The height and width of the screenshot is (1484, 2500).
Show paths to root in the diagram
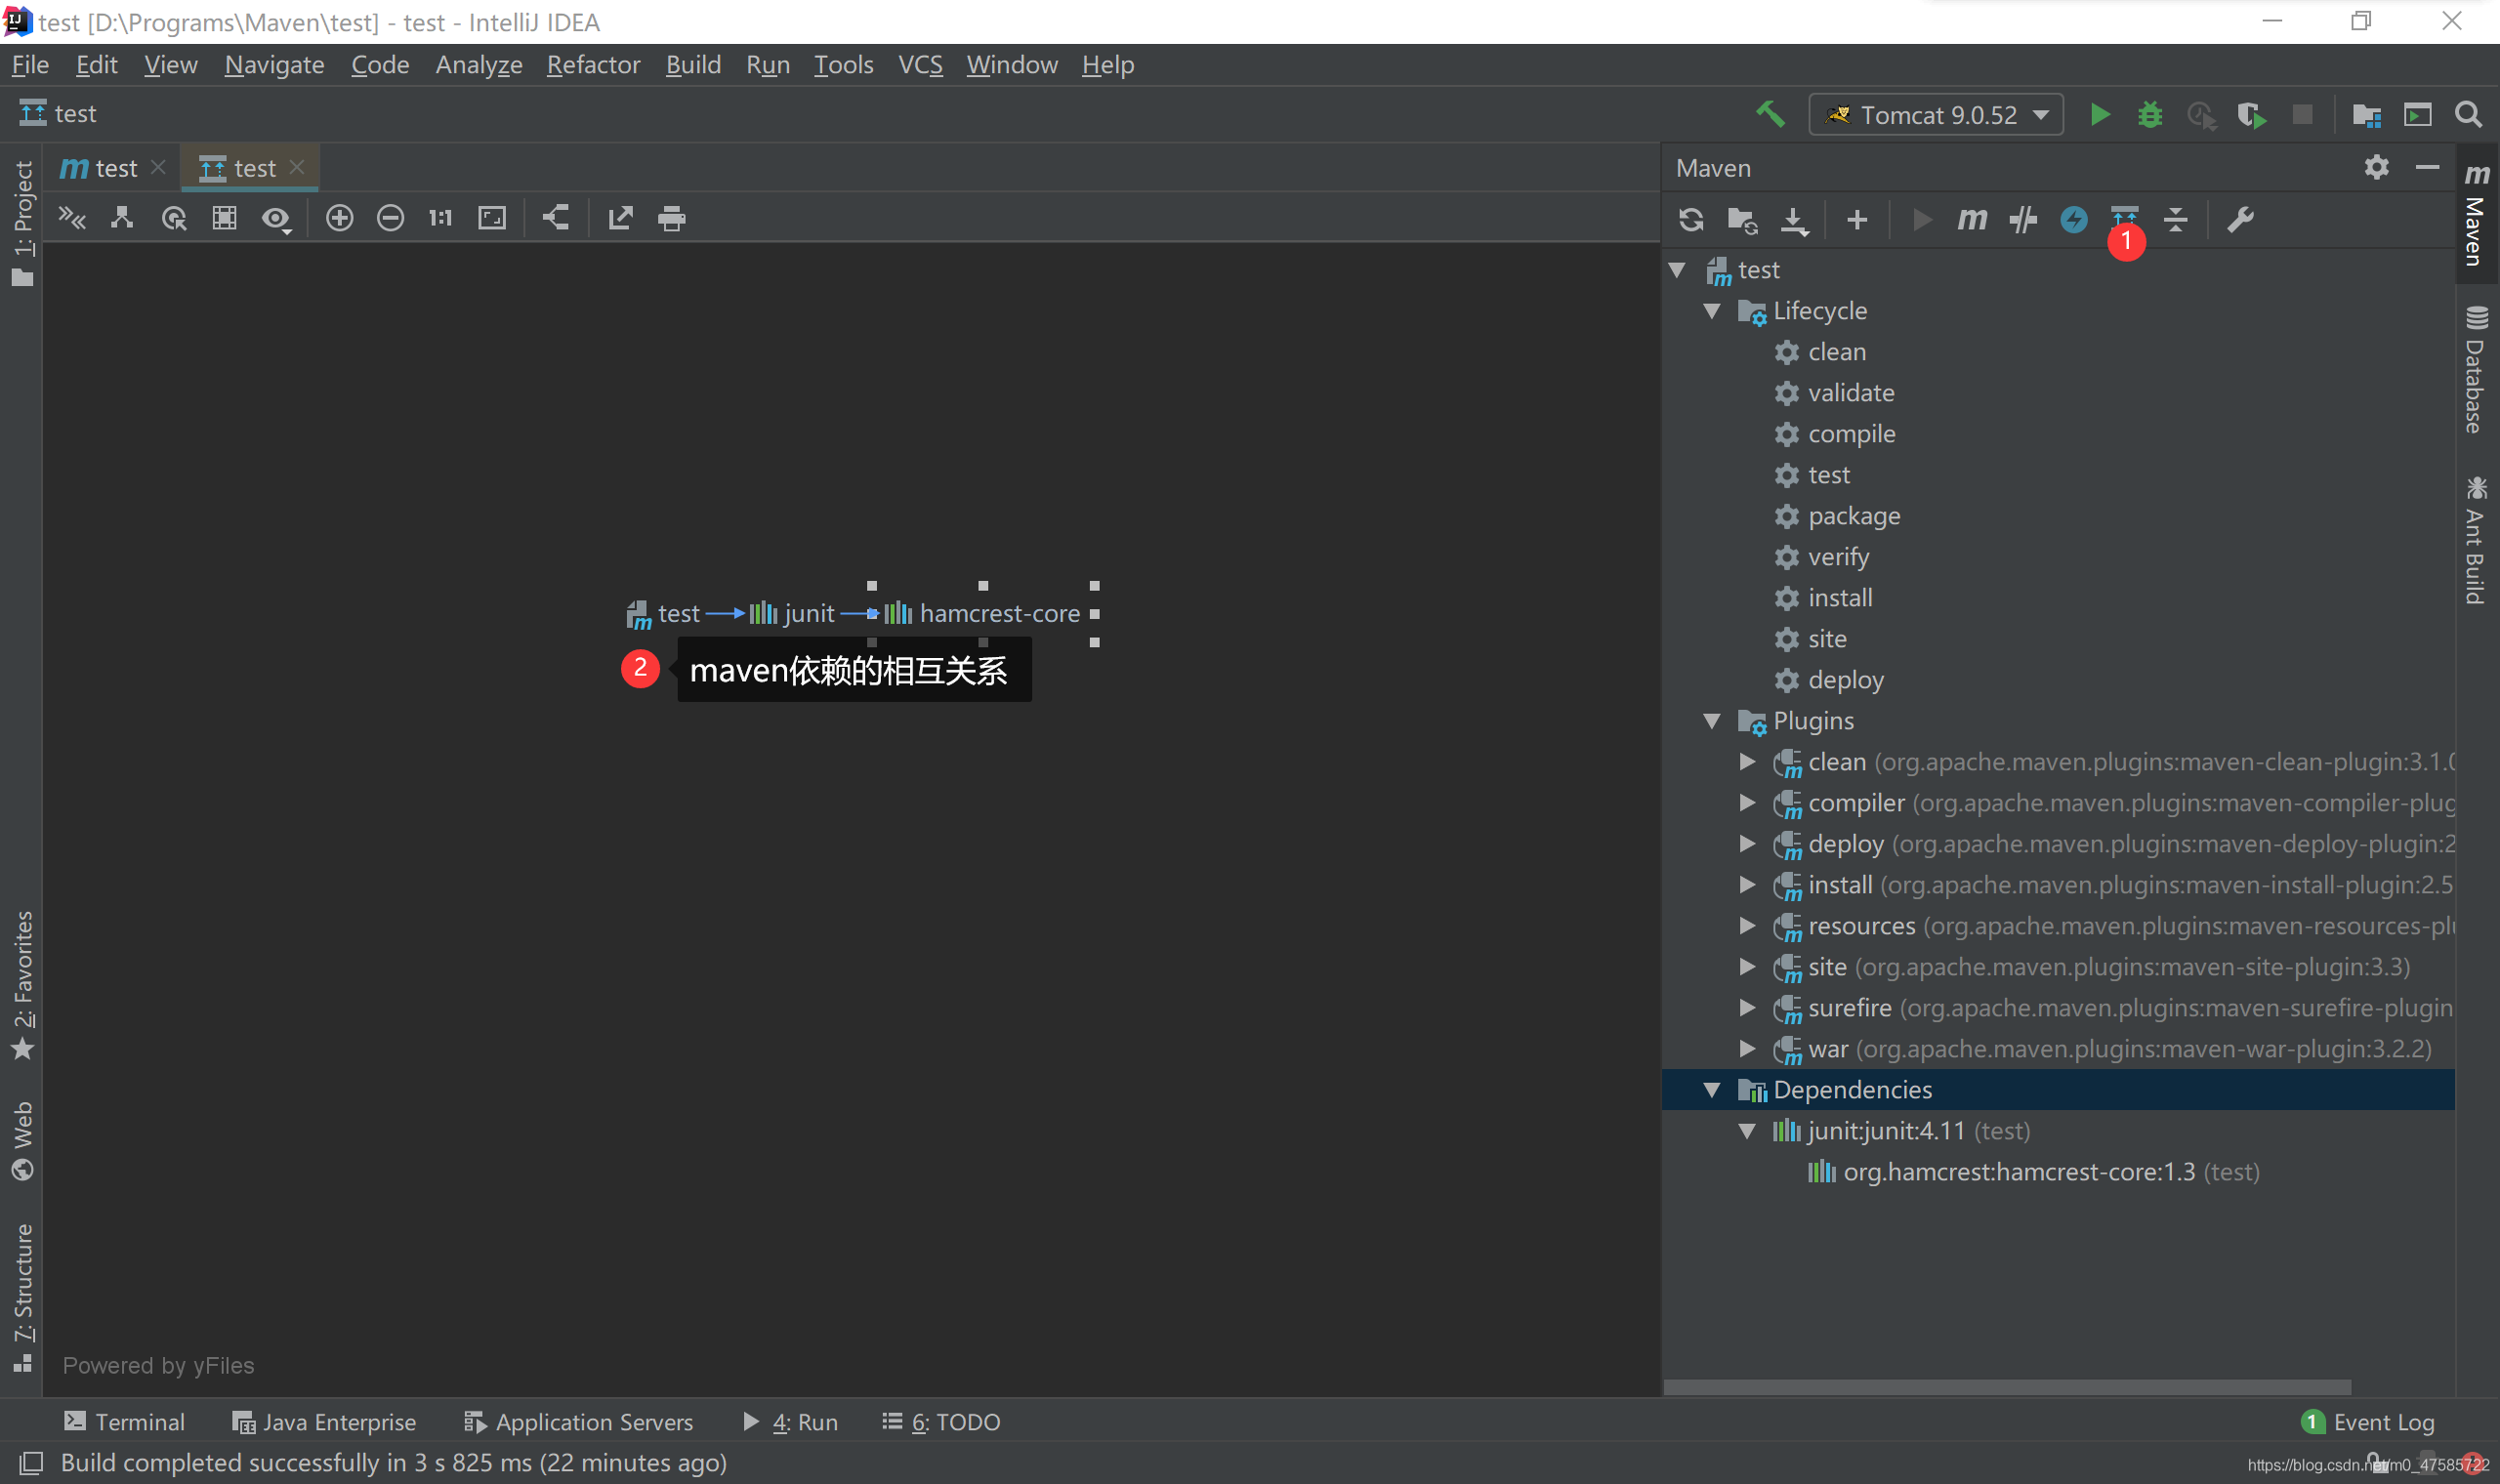122,218
